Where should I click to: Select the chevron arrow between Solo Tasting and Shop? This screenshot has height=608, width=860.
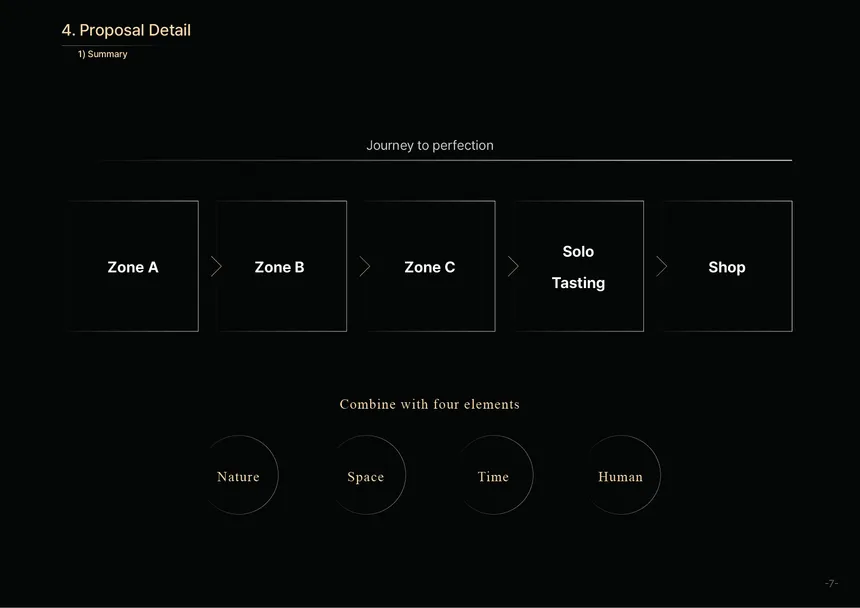coord(661,266)
